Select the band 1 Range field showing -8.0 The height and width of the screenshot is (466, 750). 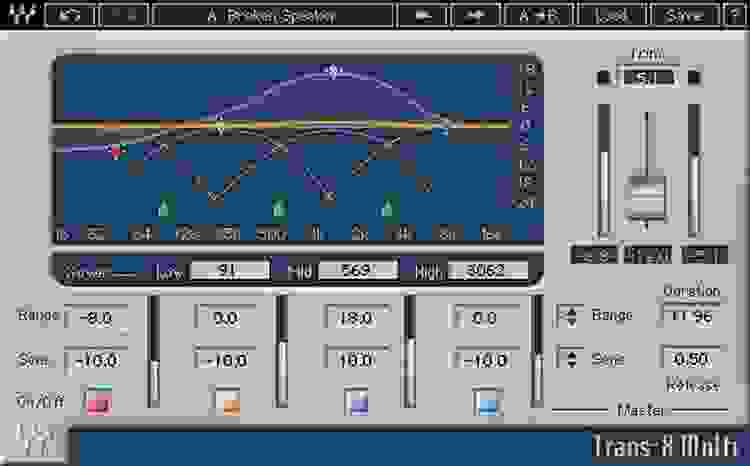point(96,317)
